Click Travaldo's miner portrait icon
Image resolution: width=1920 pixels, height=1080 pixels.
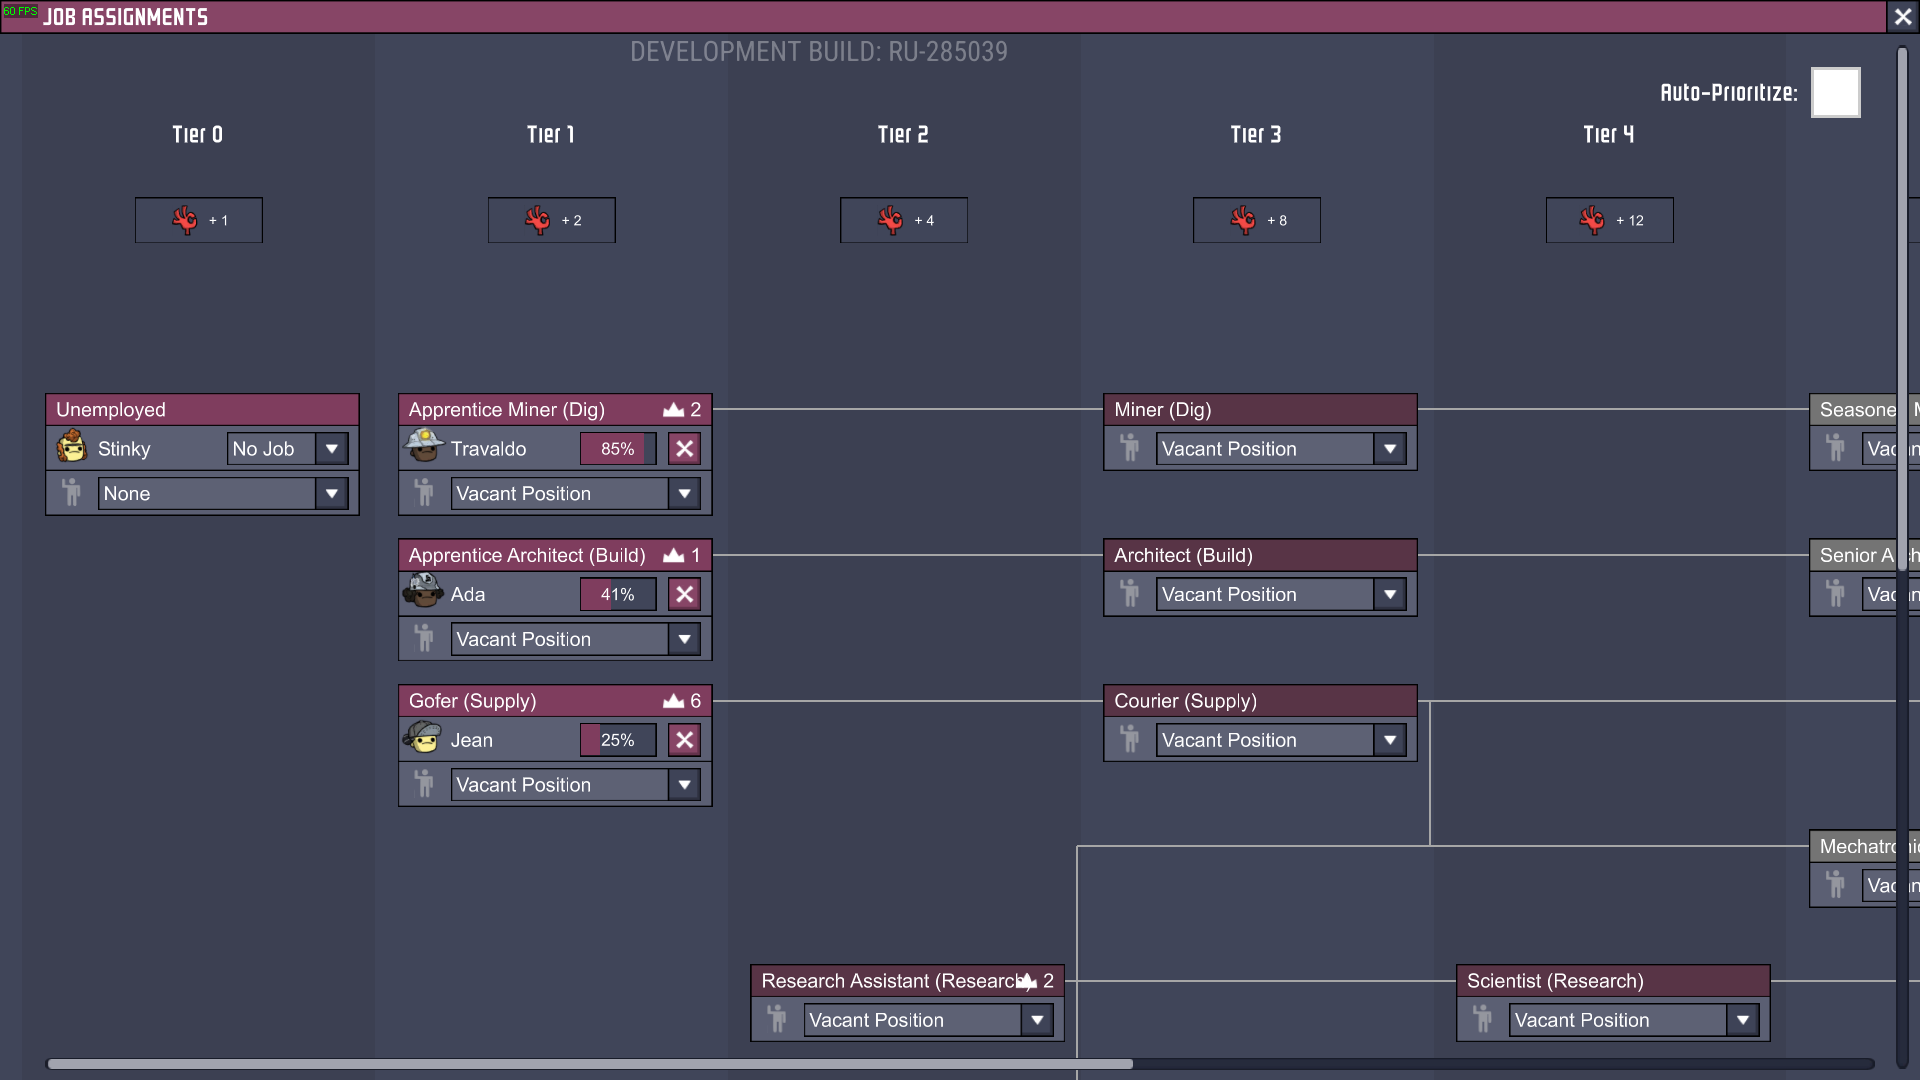[424, 447]
